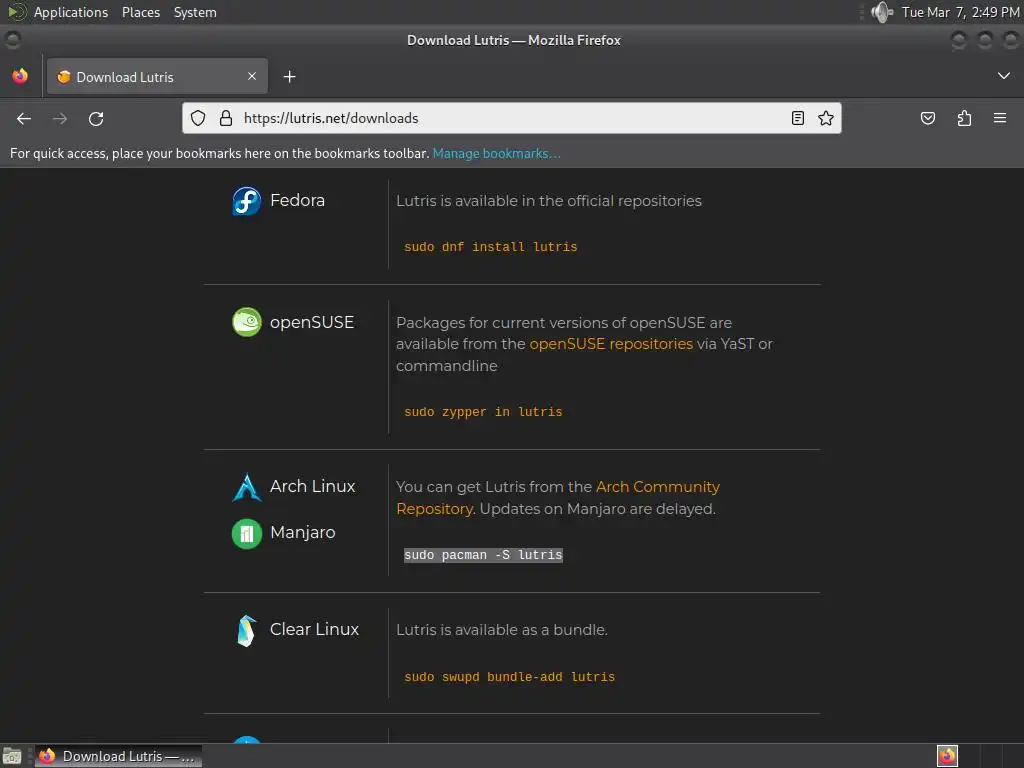Click 'Lutris is available as a bundle.' text
The width and height of the screenshot is (1024, 768).
click(502, 630)
